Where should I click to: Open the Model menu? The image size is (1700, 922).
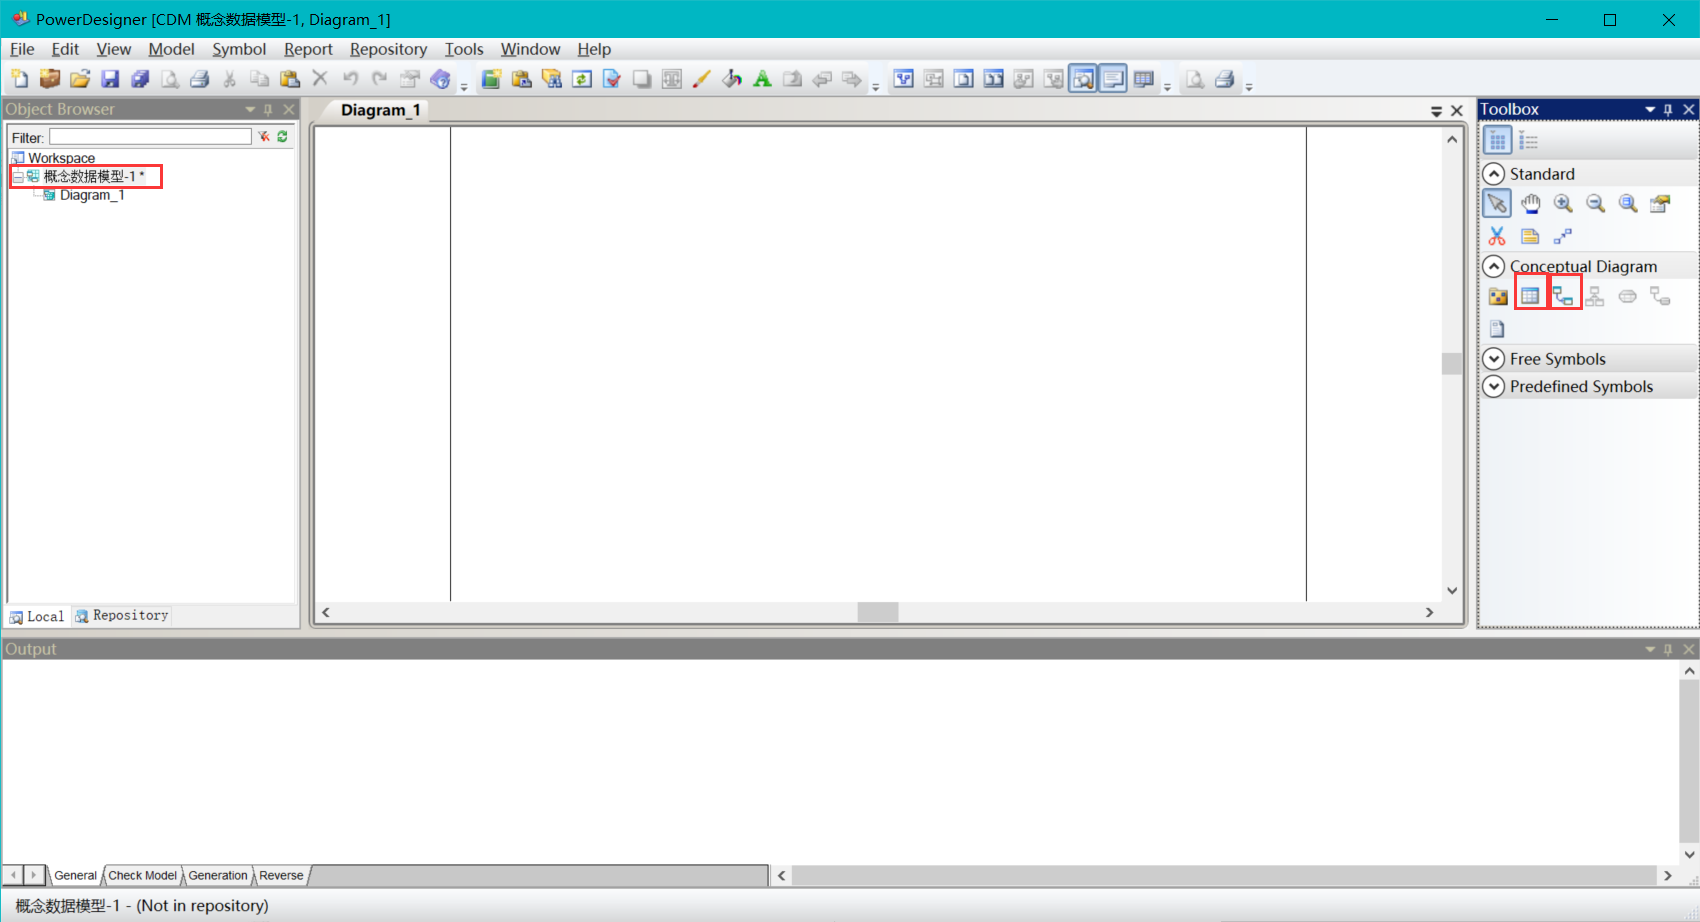click(171, 49)
